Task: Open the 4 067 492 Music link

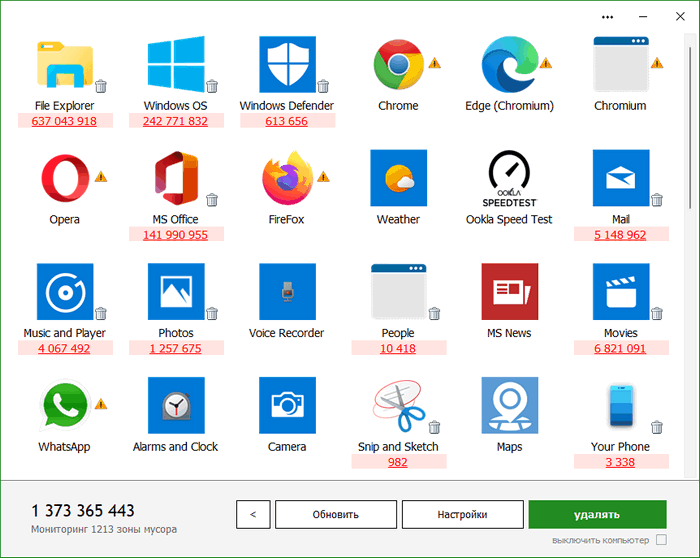Action: tap(64, 348)
